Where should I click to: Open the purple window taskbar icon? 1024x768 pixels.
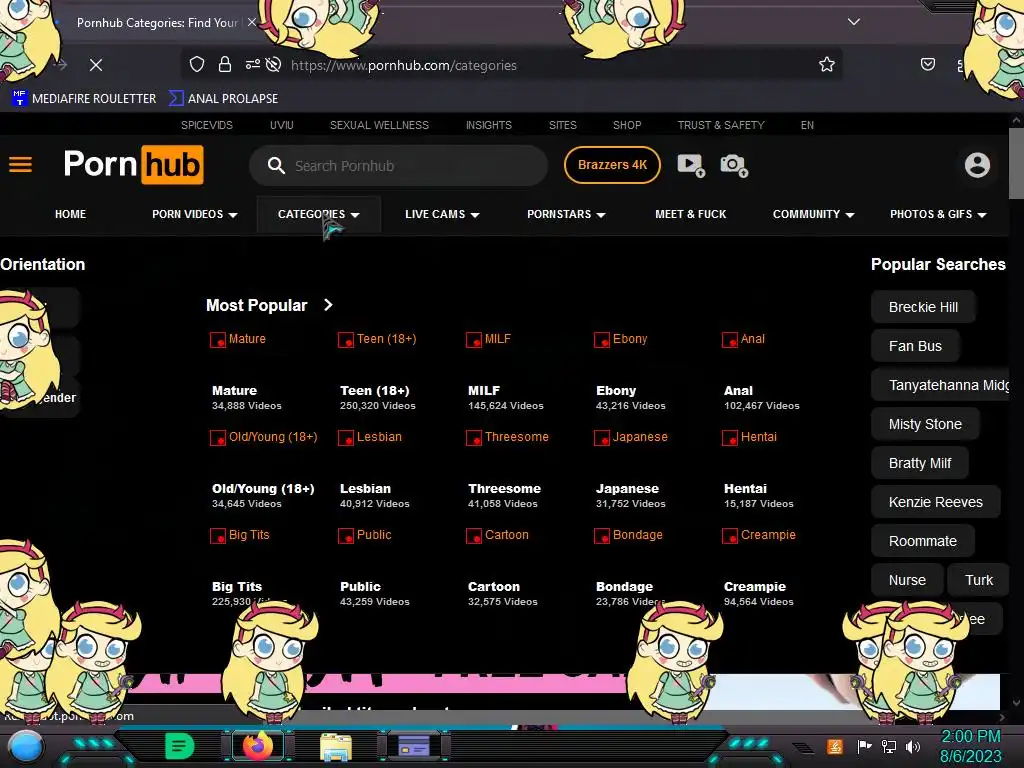coord(414,746)
